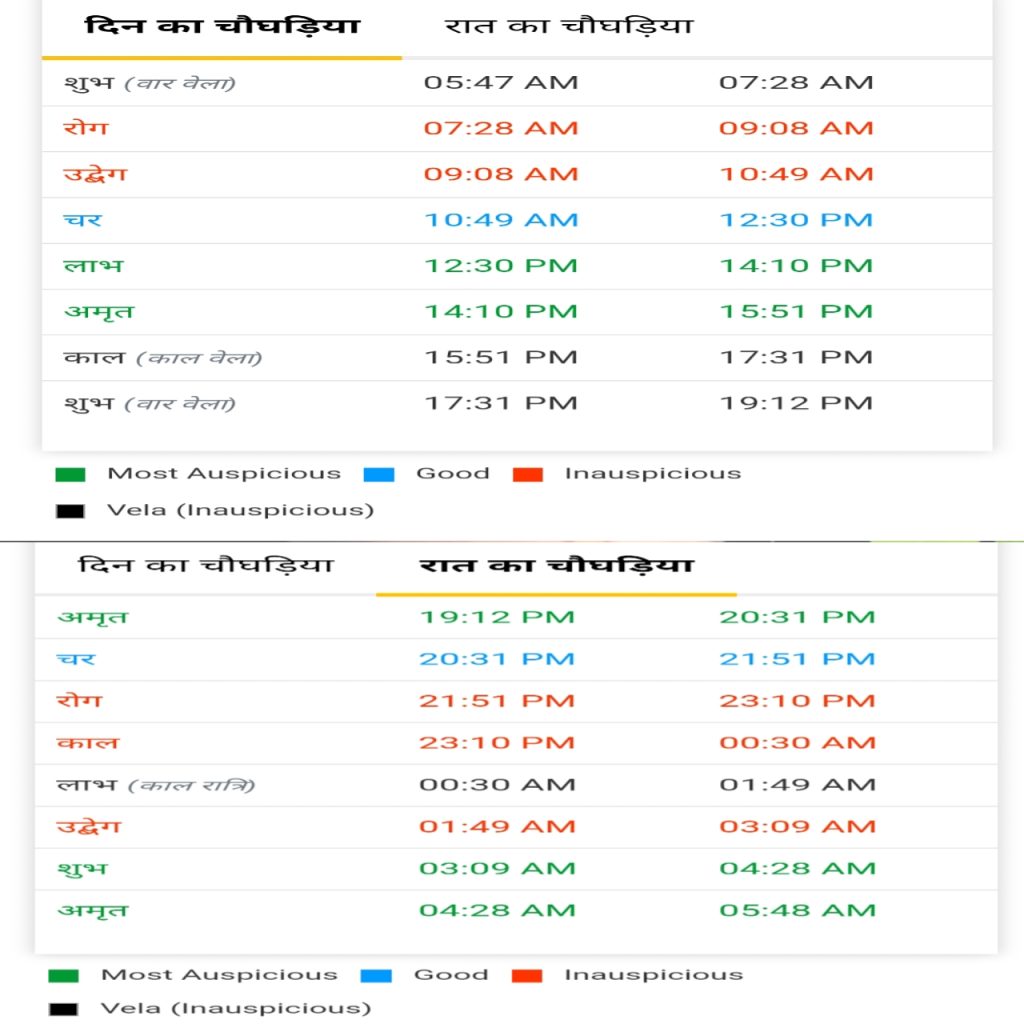The width and height of the screenshot is (1024, 1024).
Task: Click the रोग row starting 21:51 PM
Action: (x=516, y=701)
